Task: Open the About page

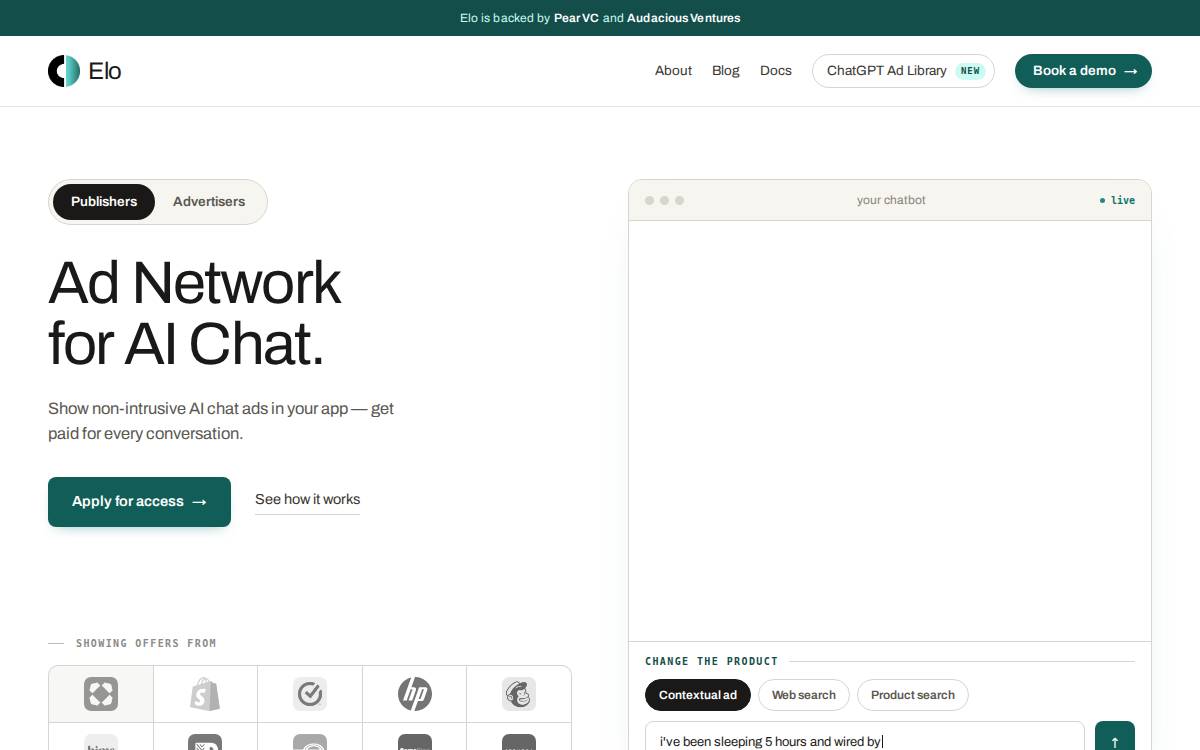Action: point(673,71)
